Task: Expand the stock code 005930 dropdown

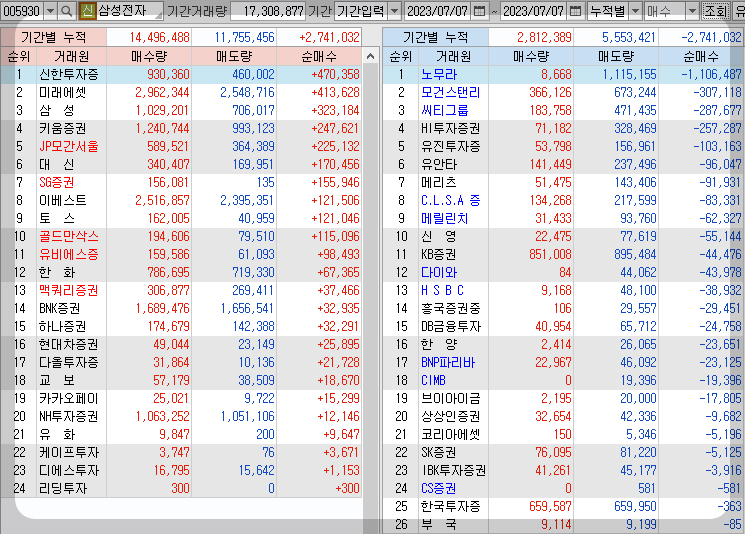Action: click(x=50, y=10)
